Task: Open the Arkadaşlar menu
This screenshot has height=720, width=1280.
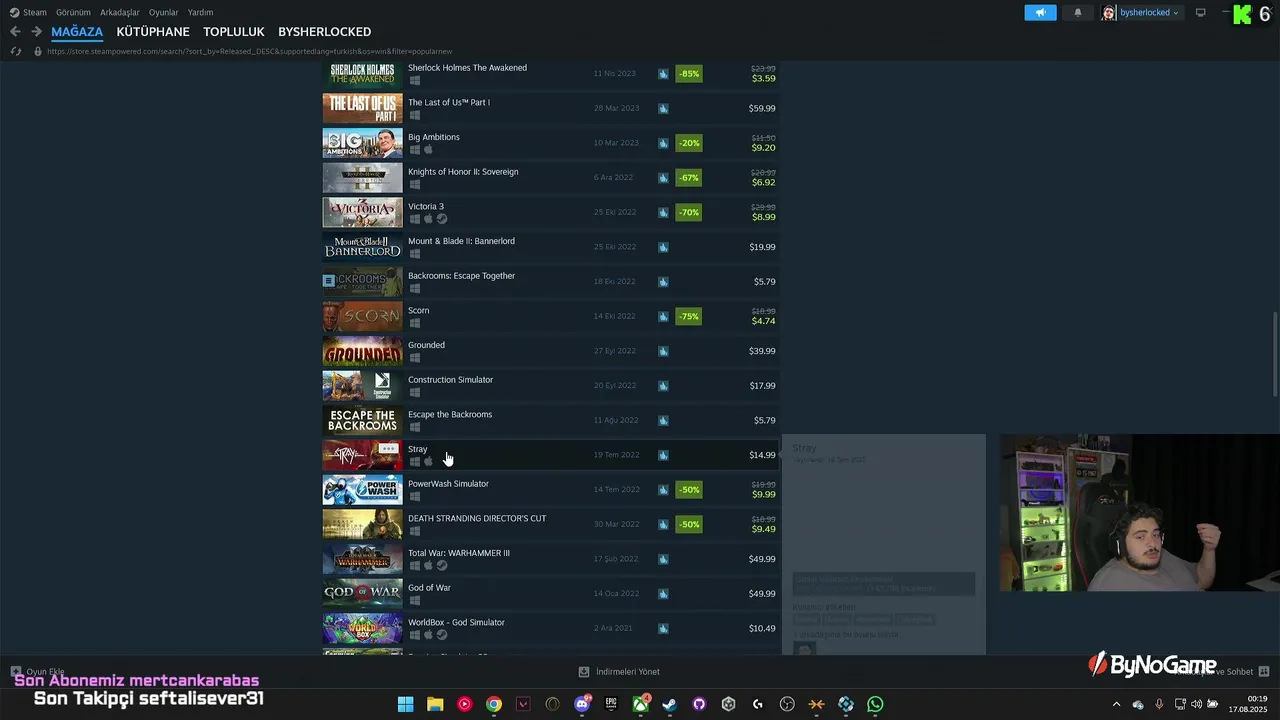Action: tap(120, 12)
